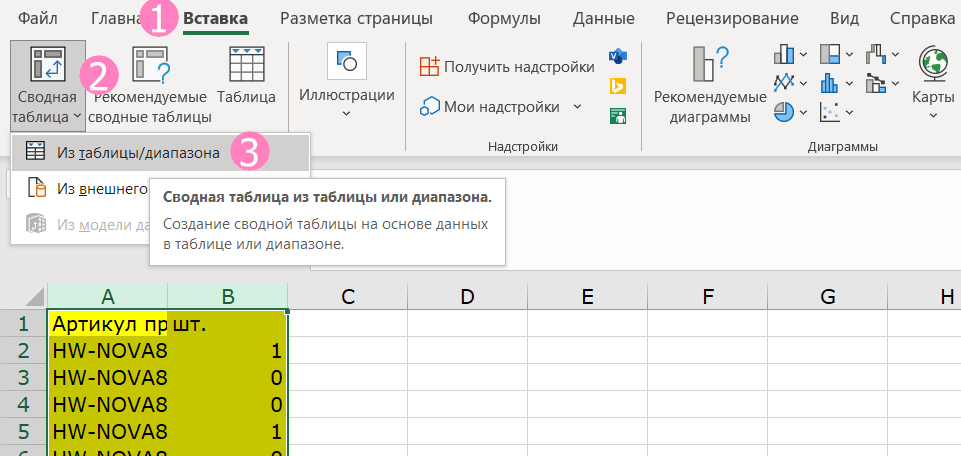Insert a scatter chart
961x456 pixels.
pos(829,111)
